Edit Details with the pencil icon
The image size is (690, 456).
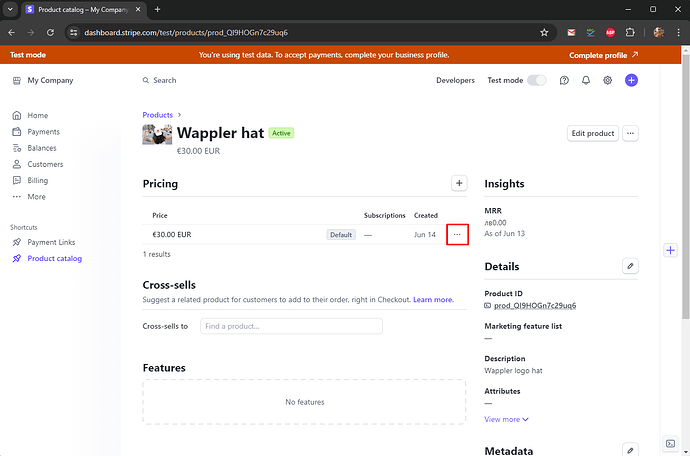(x=630, y=266)
